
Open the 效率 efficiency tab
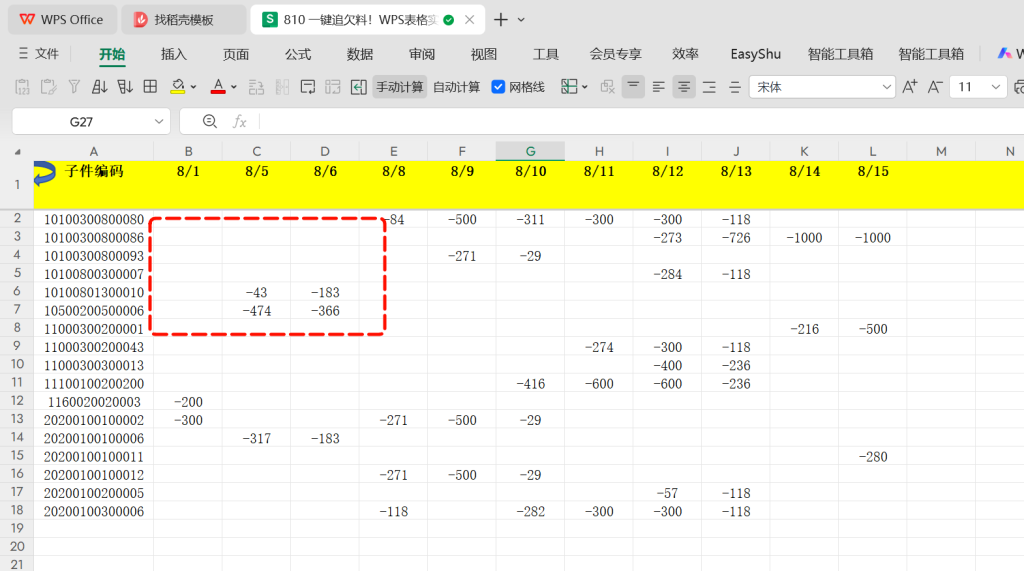[685, 54]
